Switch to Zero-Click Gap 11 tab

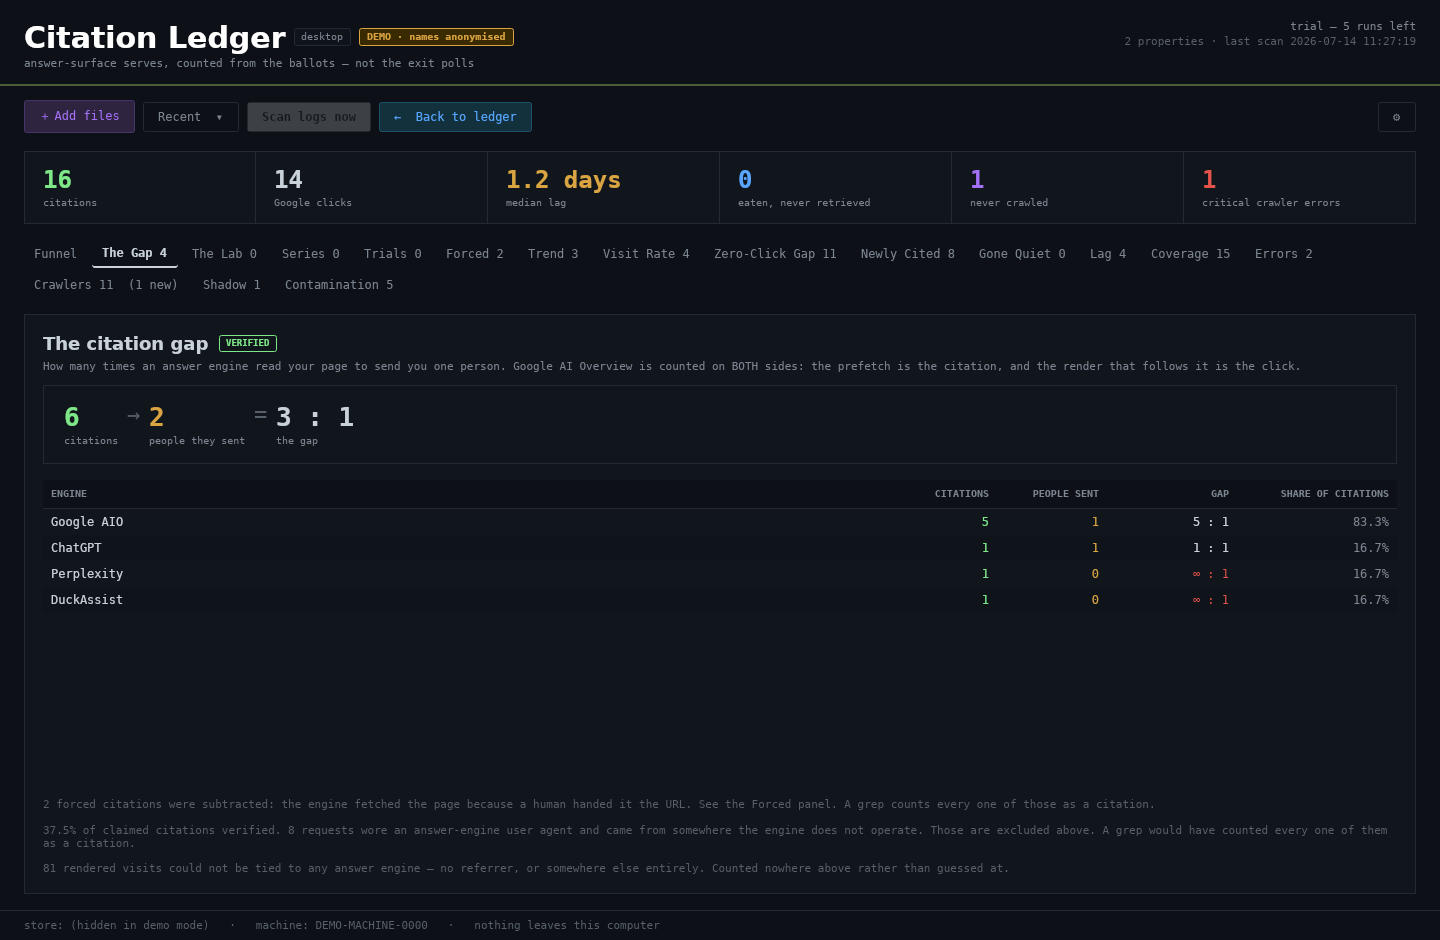pos(775,254)
